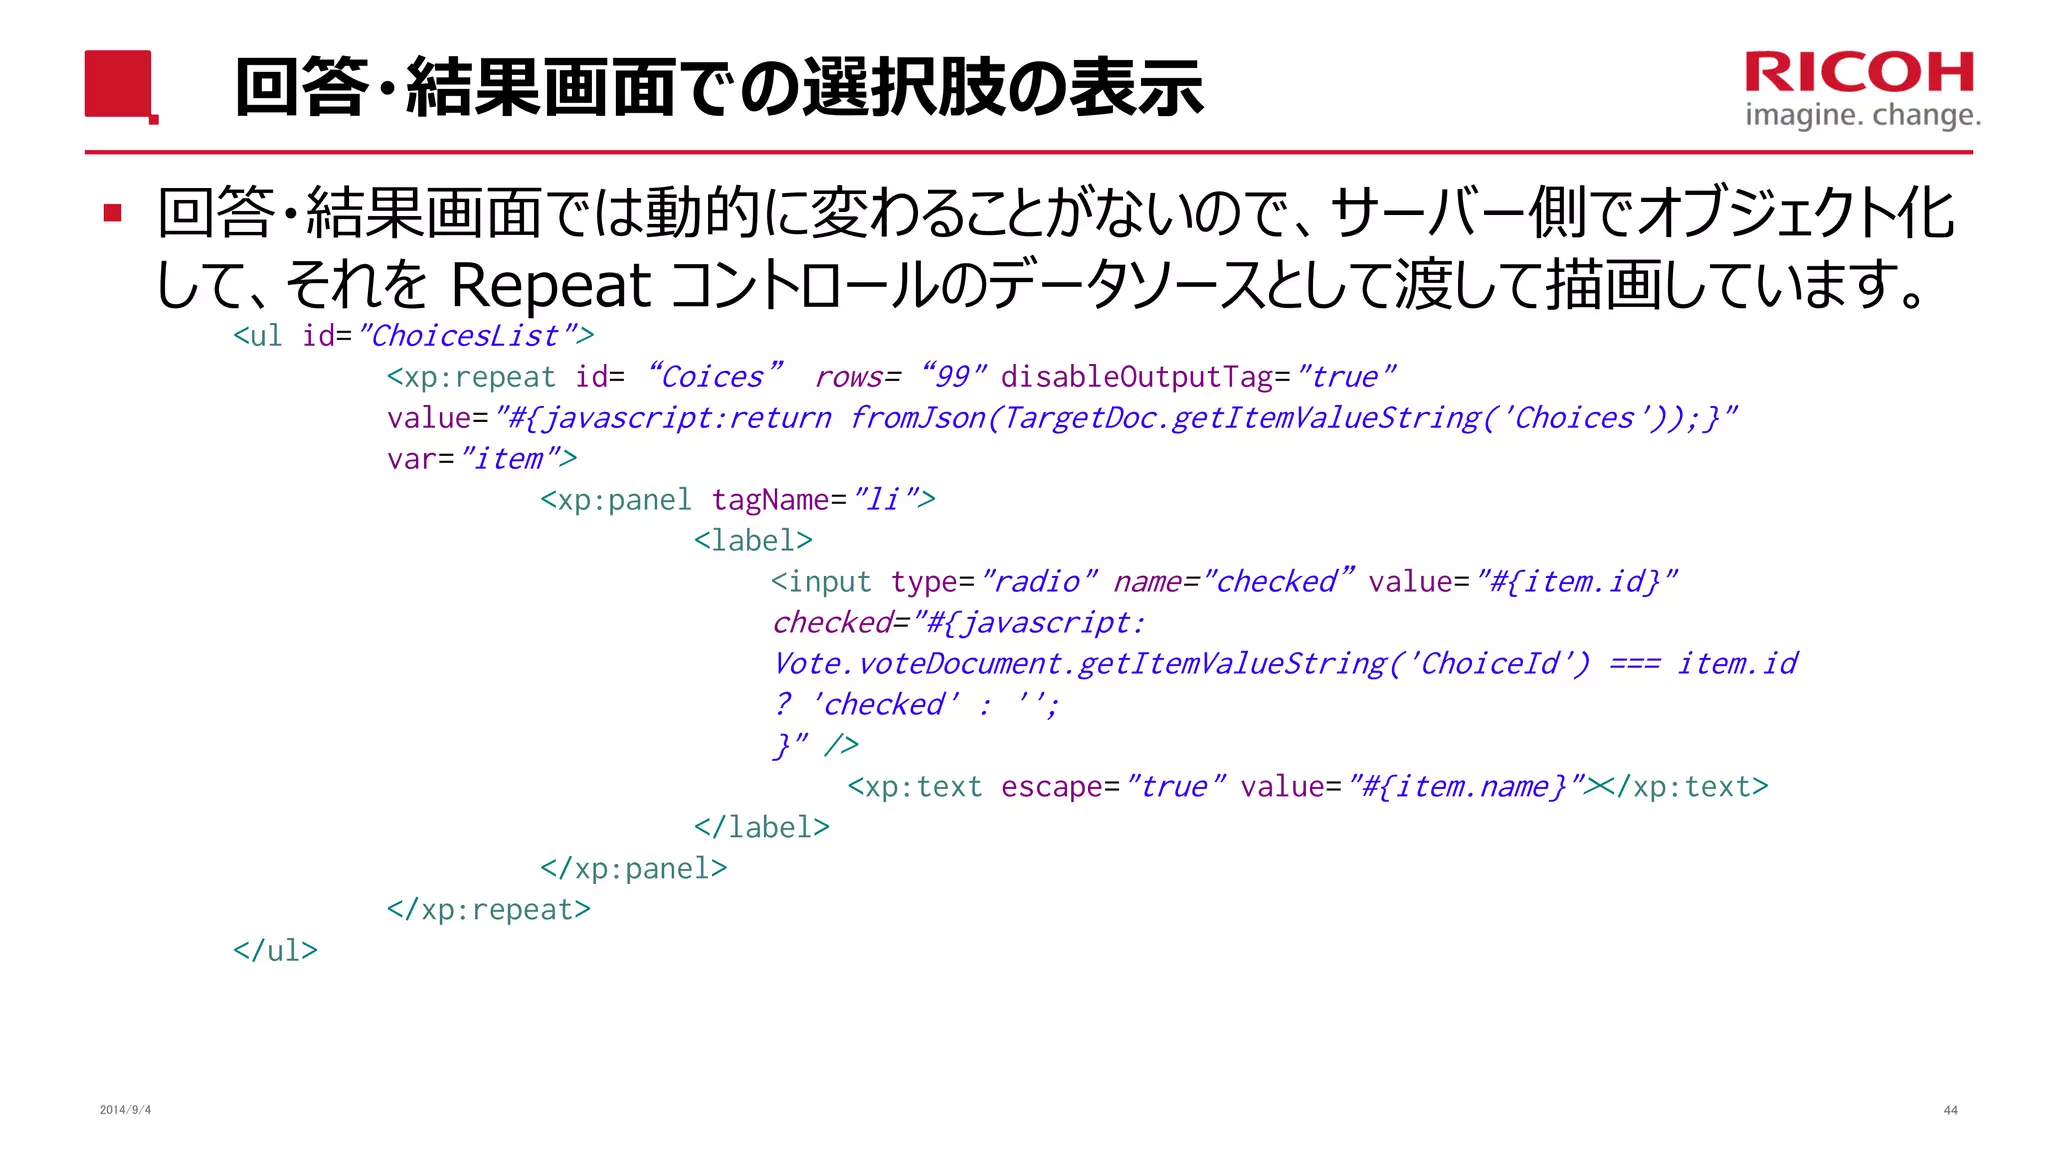Select the slide title 回答・結果画面での選択肢の表示
The width and height of the screenshot is (2048, 1152).
718,87
